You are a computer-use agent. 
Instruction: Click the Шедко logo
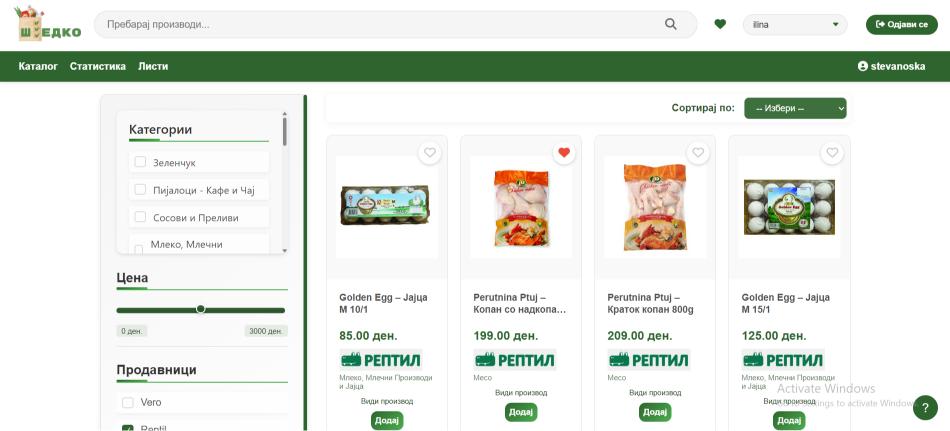pyautogui.click(x=49, y=24)
